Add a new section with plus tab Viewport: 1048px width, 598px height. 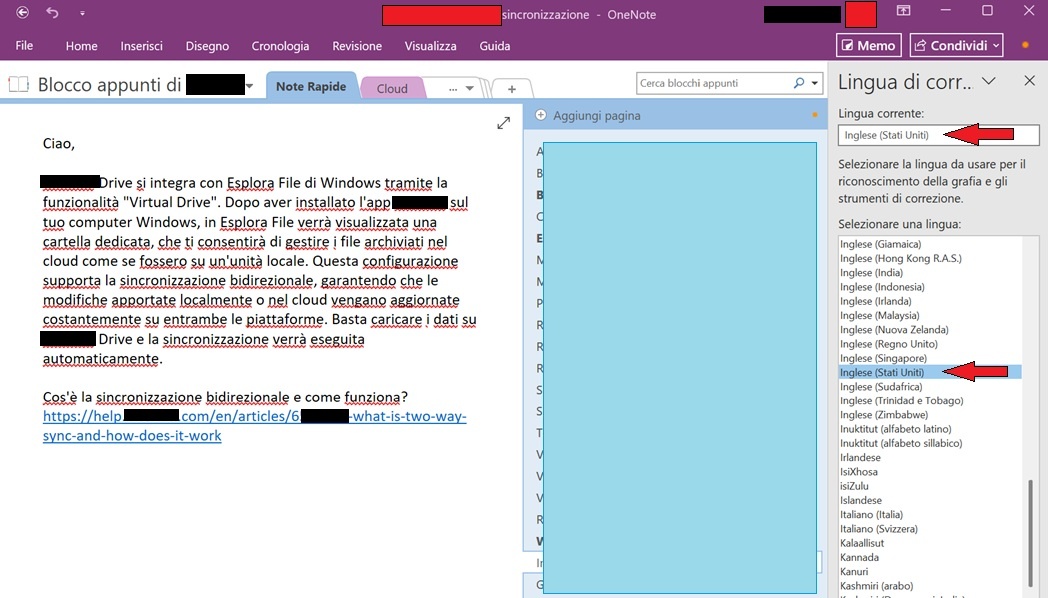(x=511, y=89)
